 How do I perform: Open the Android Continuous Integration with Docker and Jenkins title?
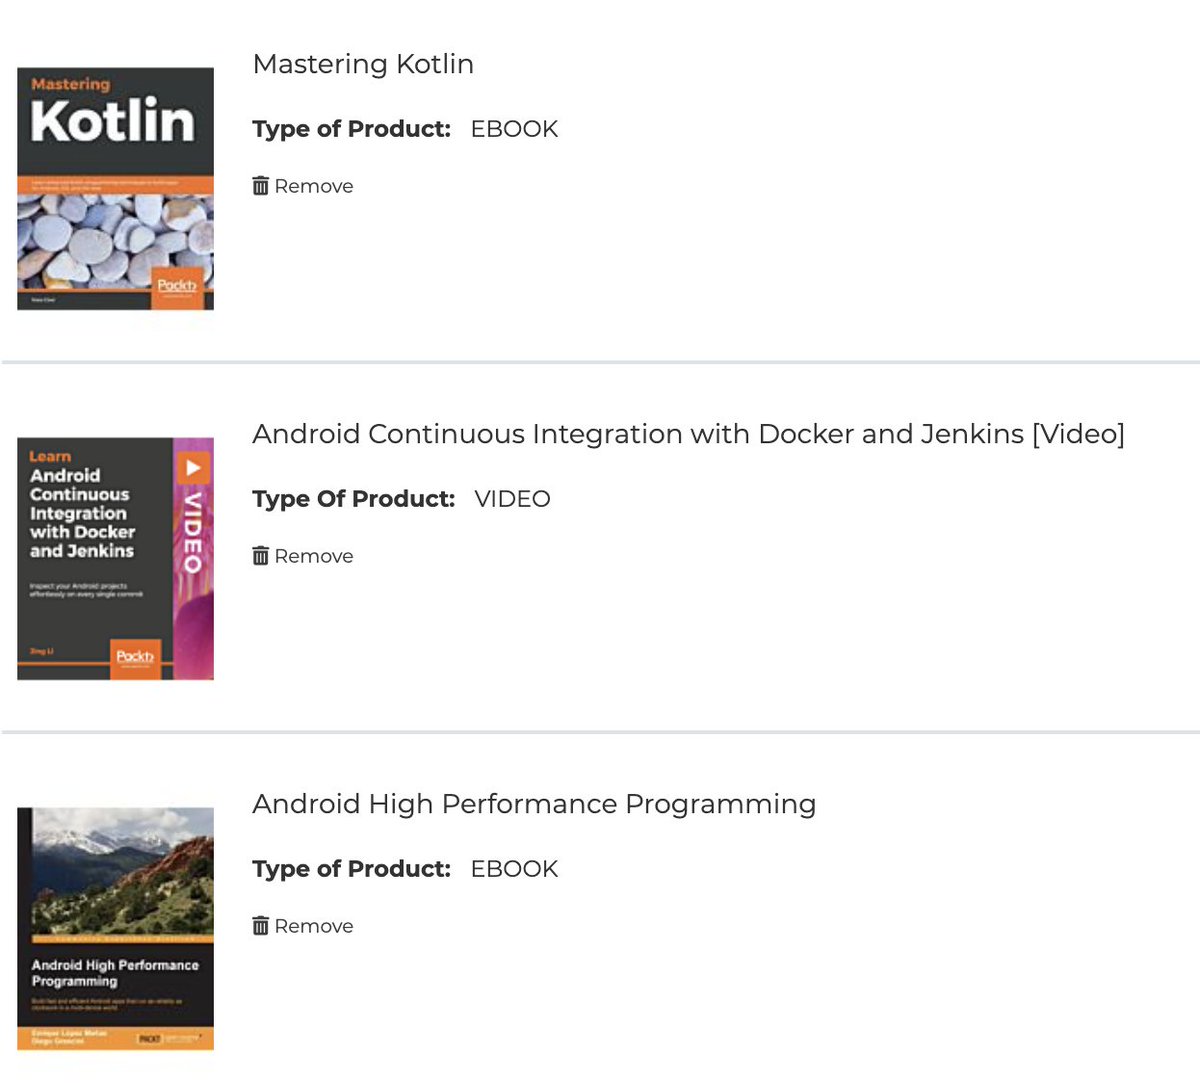coord(688,434)
